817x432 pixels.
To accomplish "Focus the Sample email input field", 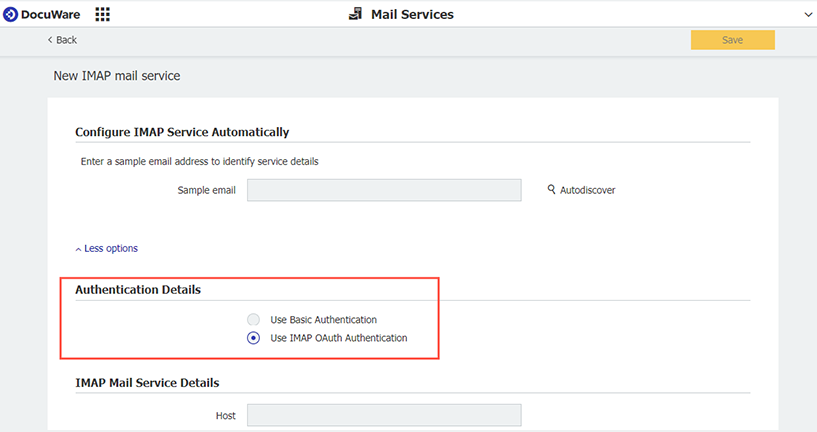I will (384, 190).
